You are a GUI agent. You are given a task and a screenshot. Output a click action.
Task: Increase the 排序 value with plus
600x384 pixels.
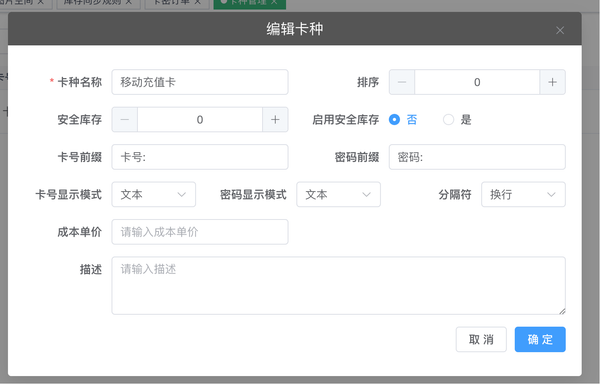tap(552, 82)
